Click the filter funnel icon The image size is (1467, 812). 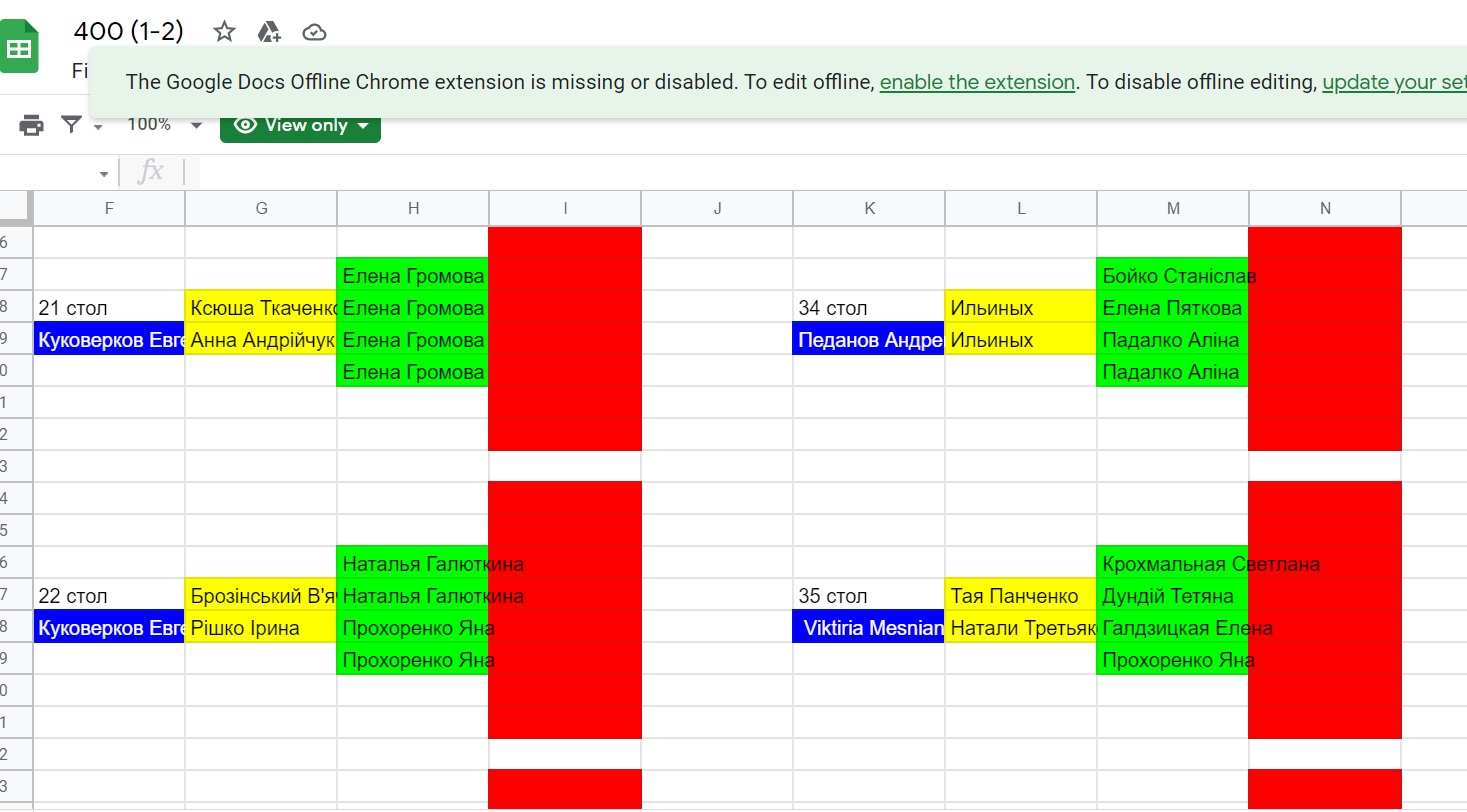tap(71, 125)
